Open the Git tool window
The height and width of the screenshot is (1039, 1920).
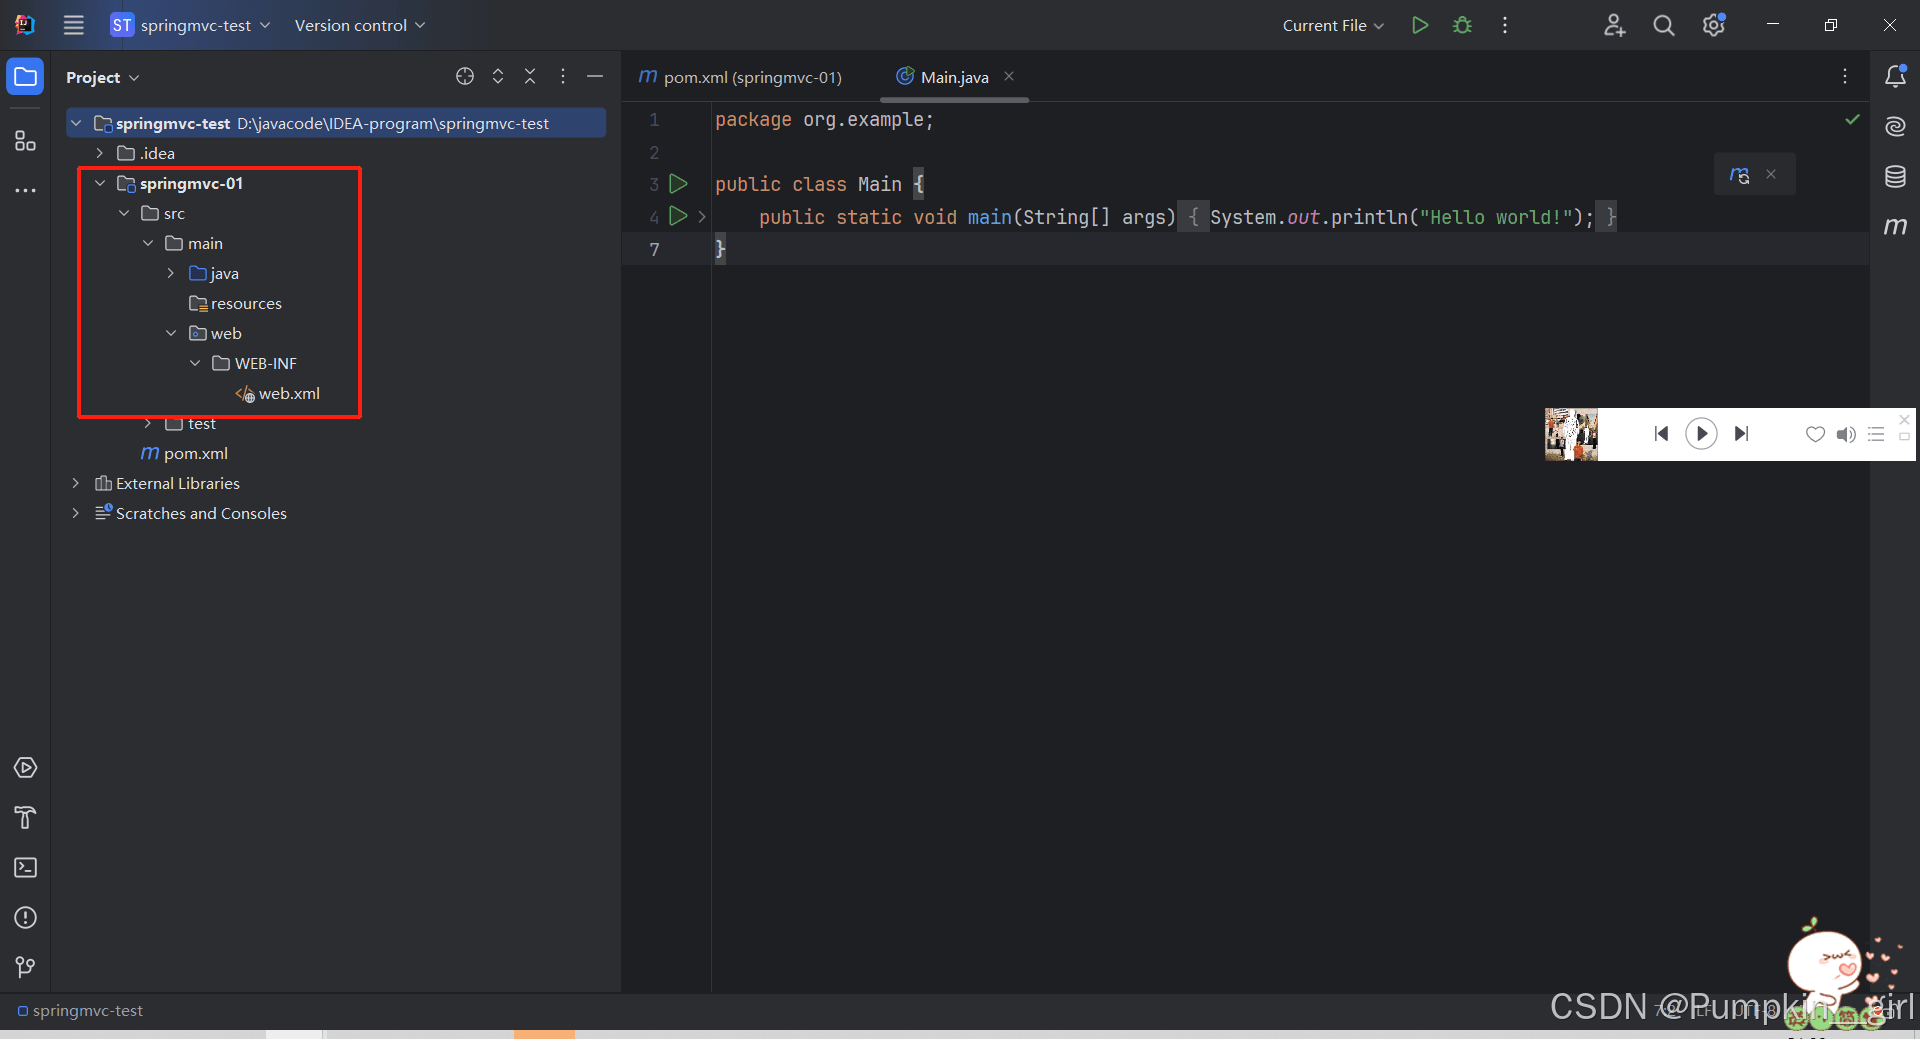pyautogui.click(x=26, y=967)
